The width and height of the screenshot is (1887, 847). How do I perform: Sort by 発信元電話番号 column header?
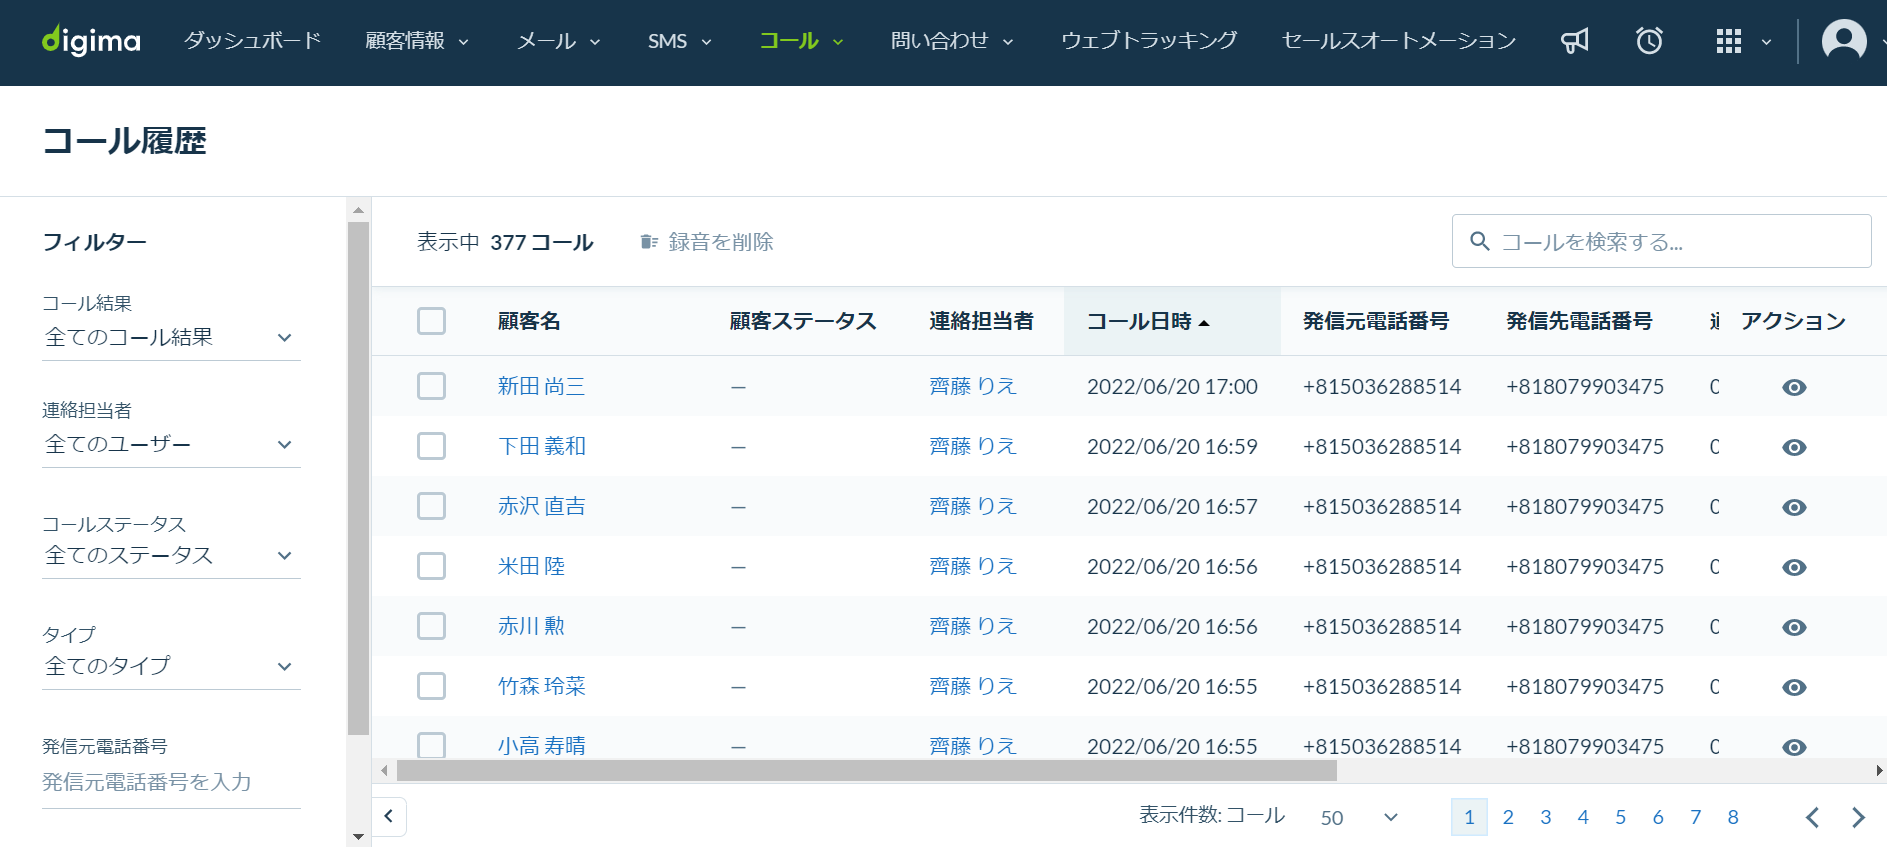1376,321
